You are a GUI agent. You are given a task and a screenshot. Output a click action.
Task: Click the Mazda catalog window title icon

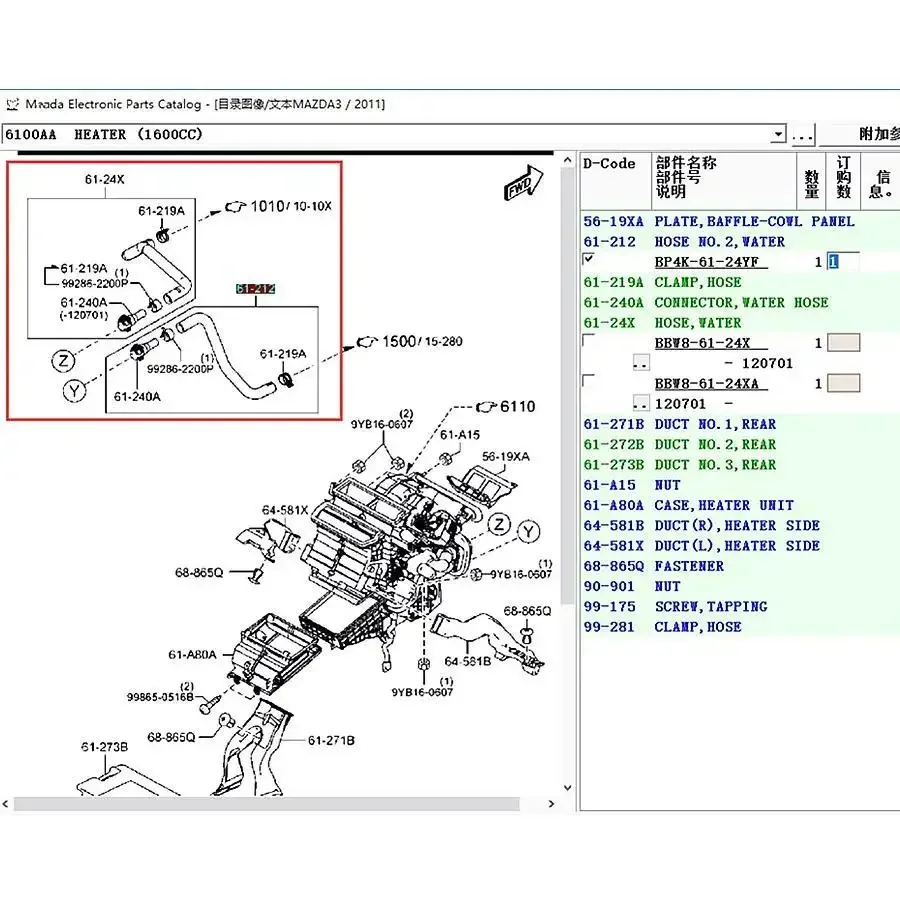(x=13, y=104)
